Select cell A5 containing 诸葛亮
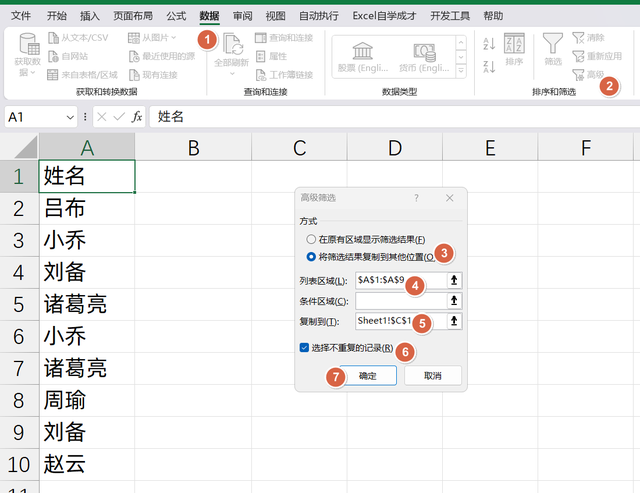Screen dimensions: 640x493 click(x=87, y=304)
